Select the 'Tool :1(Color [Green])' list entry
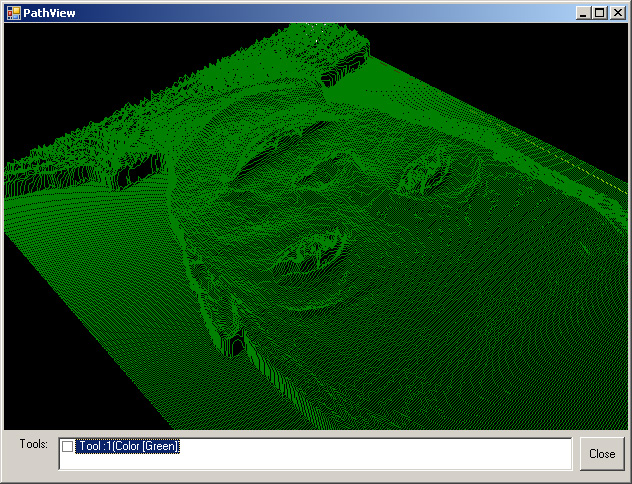The width and height of the screenshot is (632, 484). [x=127, y=447]
